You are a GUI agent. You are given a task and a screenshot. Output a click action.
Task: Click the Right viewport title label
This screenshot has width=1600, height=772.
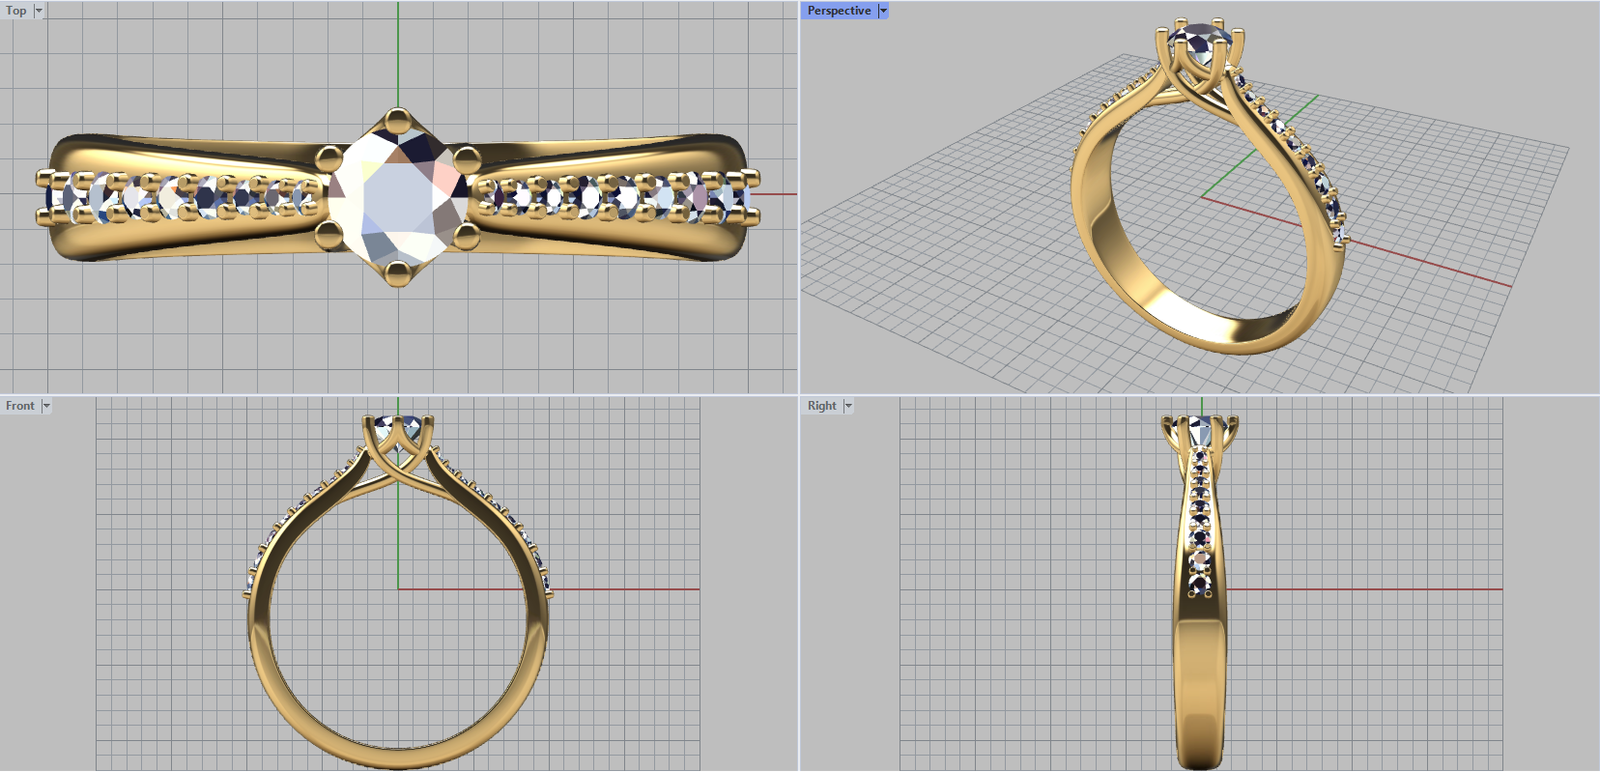821,406
